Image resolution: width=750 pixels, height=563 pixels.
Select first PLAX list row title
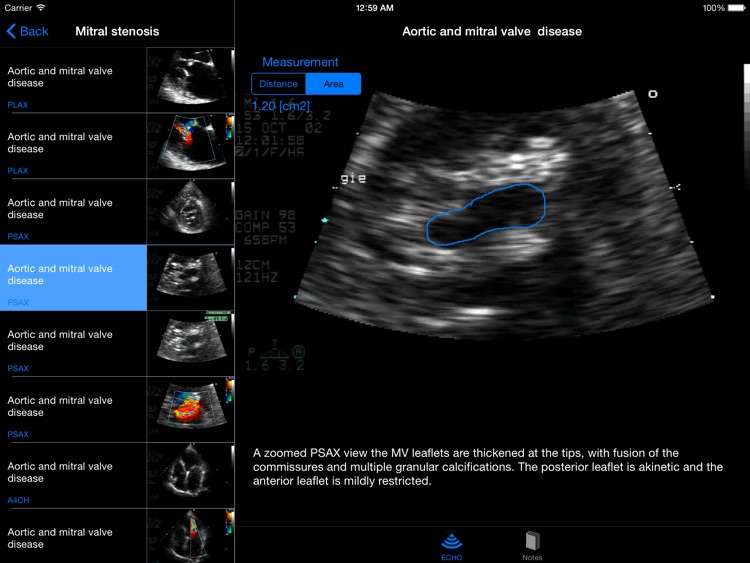[60, 77]
